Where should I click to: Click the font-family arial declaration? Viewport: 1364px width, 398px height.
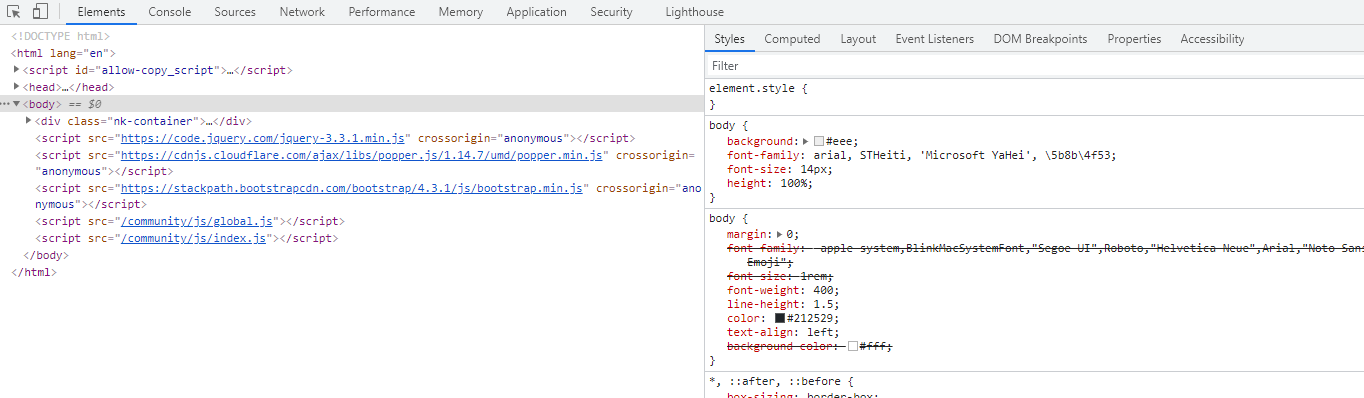pos(922,156)
